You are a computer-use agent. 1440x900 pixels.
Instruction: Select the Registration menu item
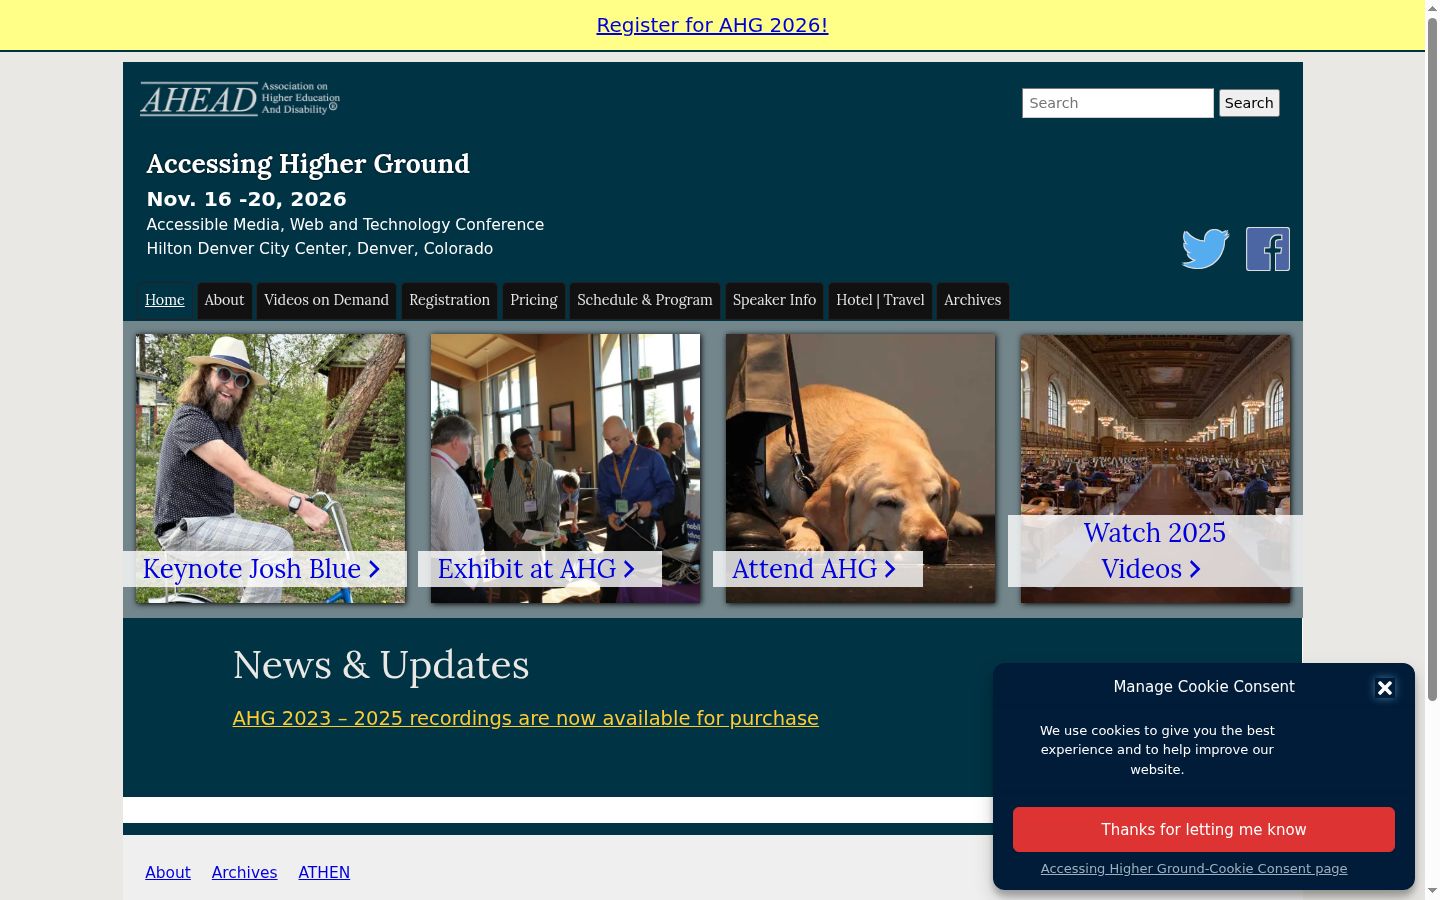449,300
